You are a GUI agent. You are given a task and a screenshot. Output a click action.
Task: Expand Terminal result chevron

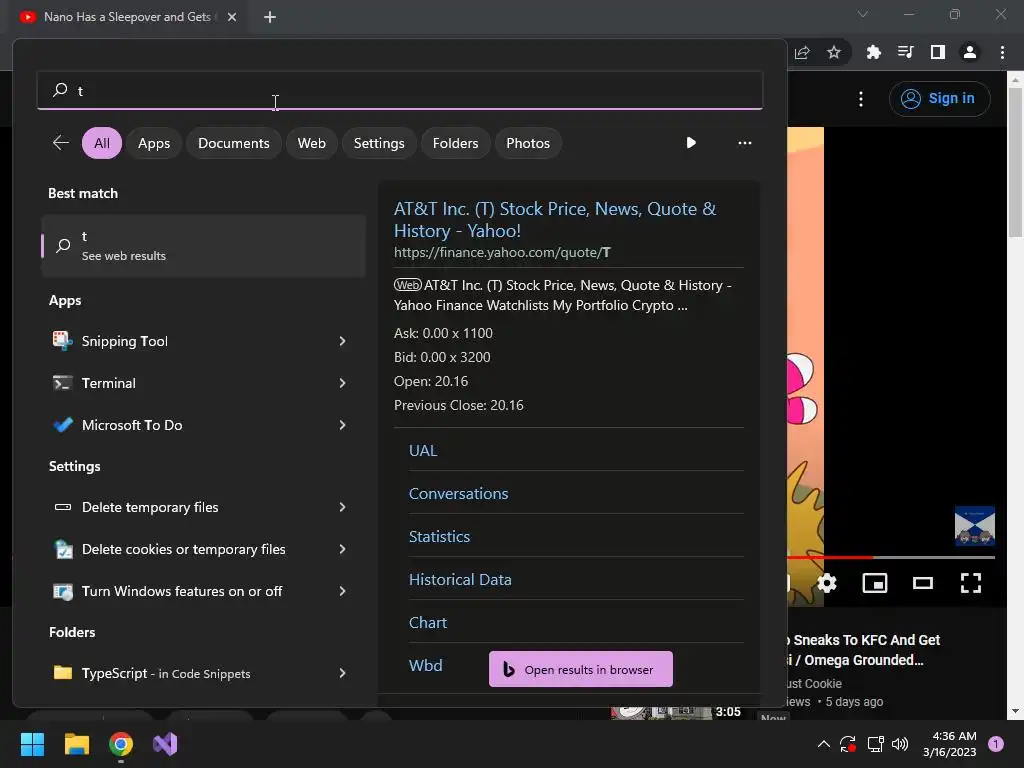(342, 383)
